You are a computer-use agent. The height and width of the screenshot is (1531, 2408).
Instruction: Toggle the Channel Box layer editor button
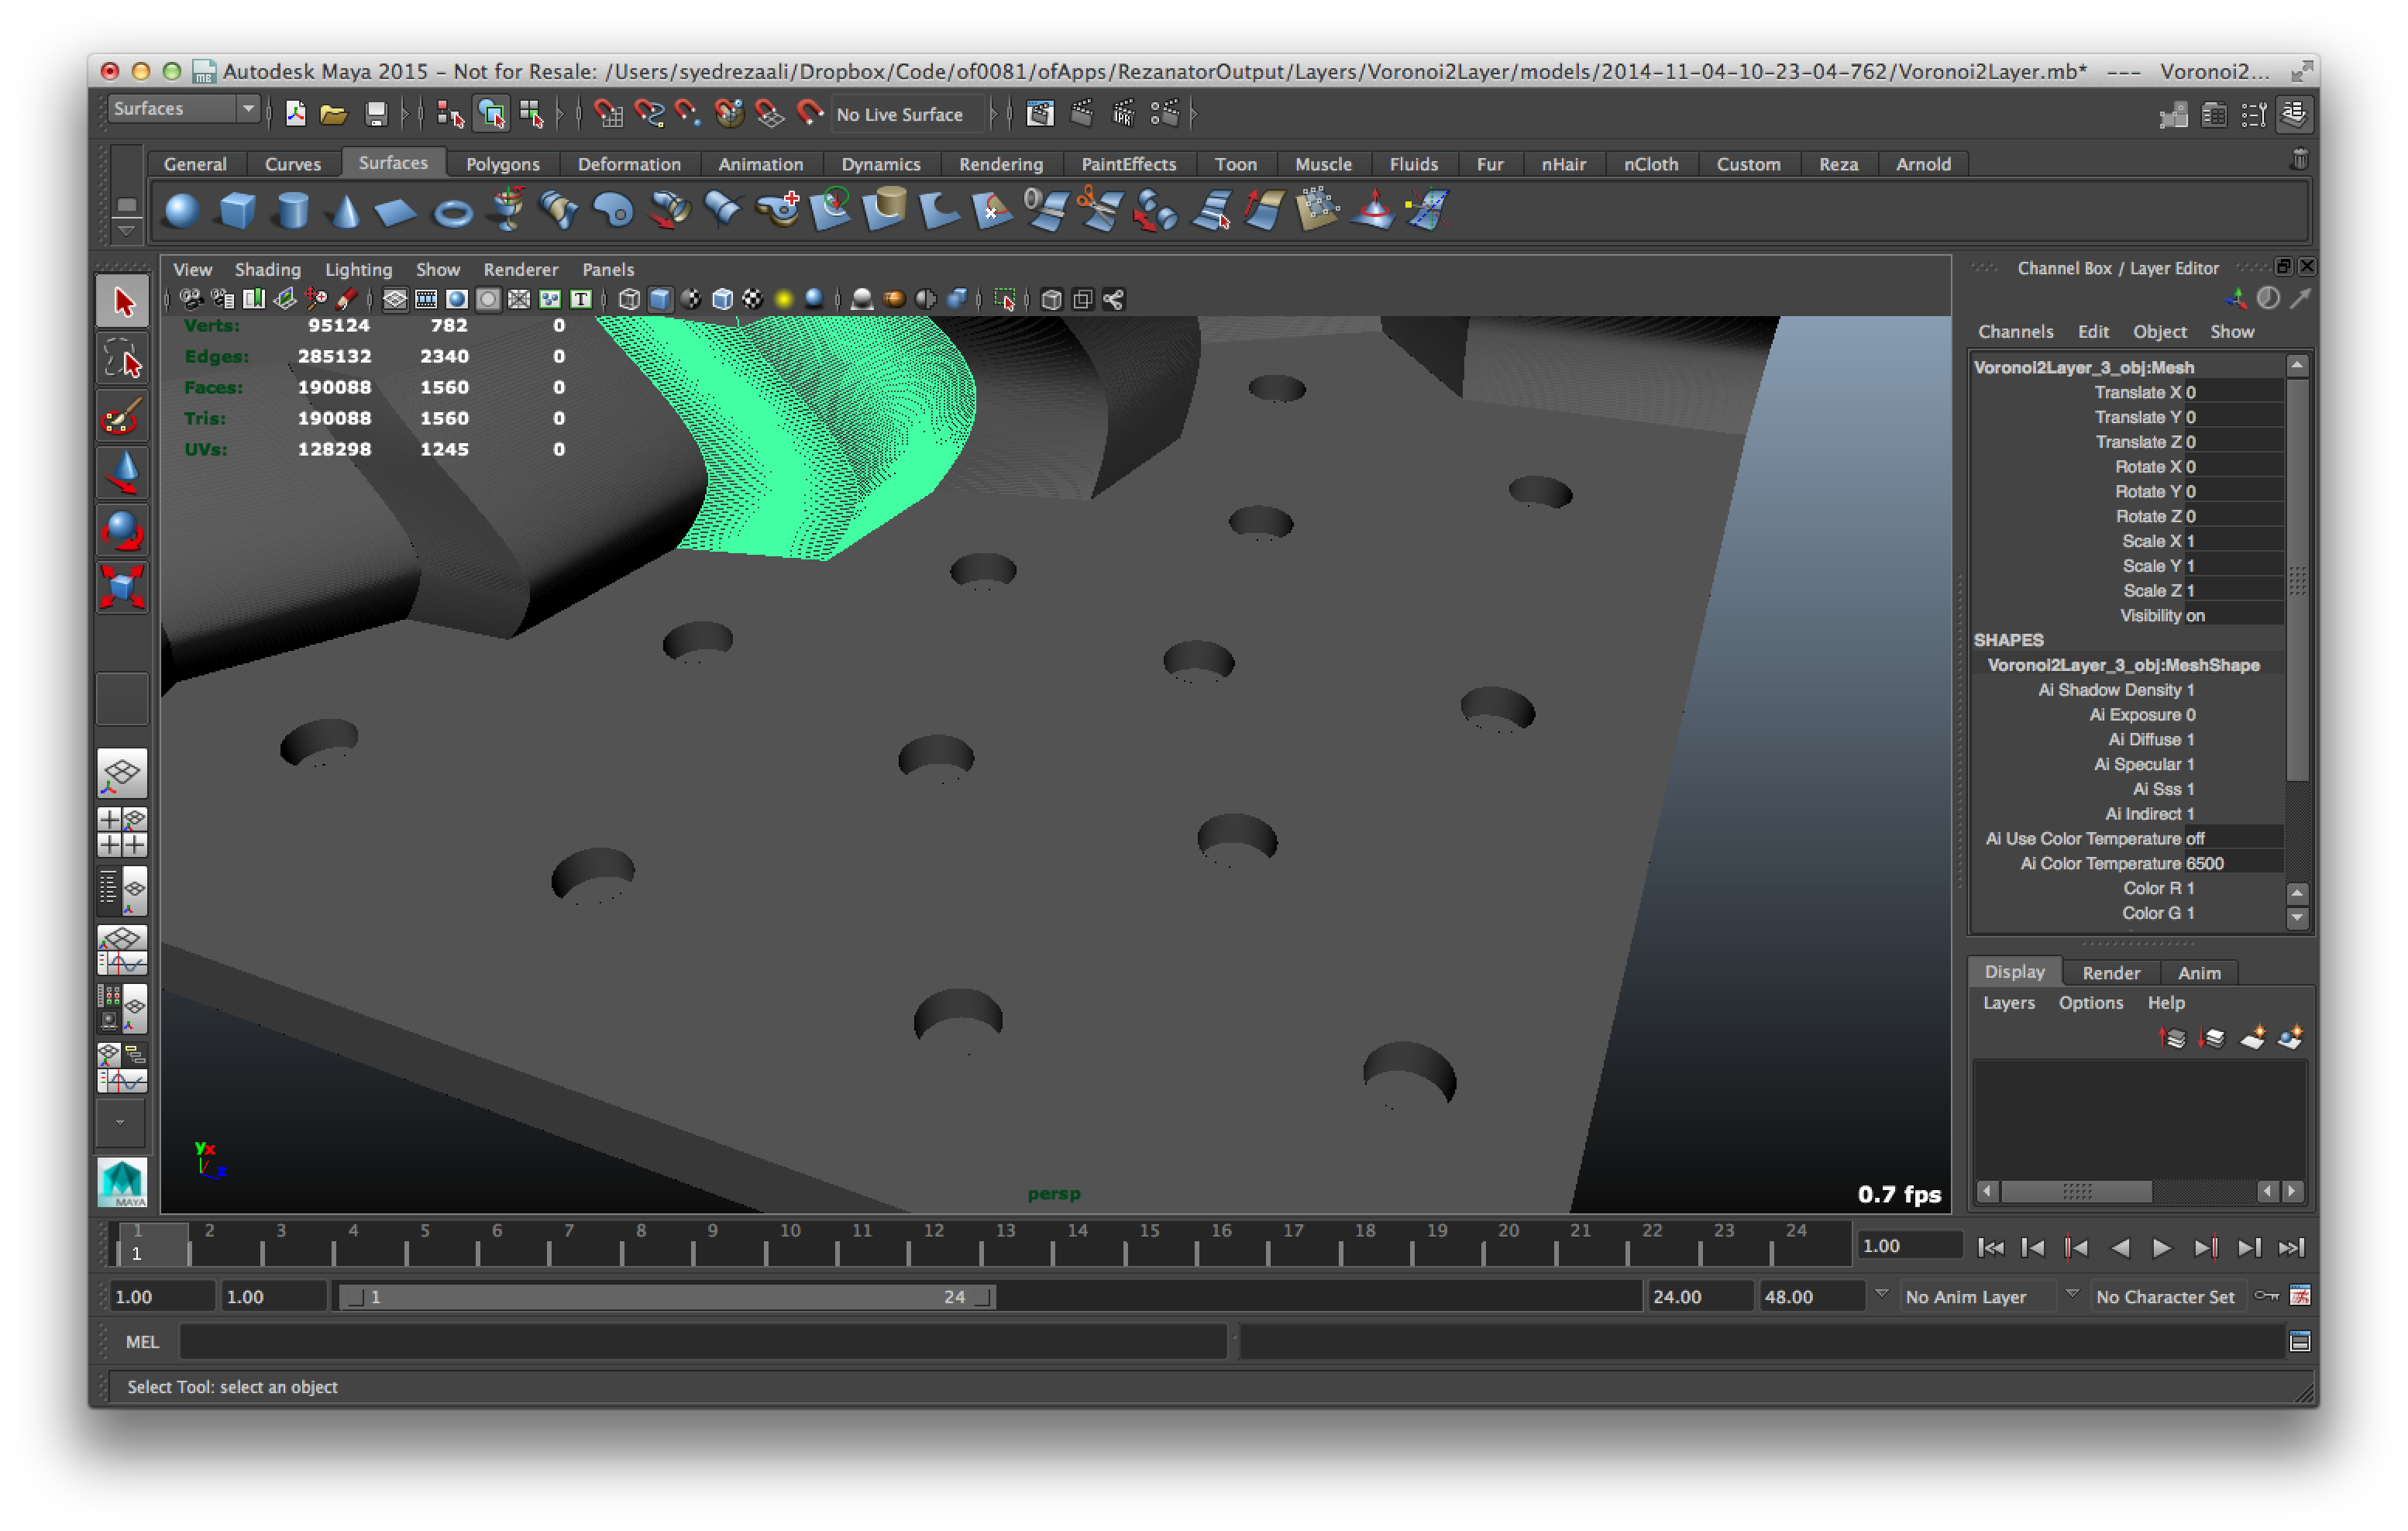click(x=2294, y=114)
